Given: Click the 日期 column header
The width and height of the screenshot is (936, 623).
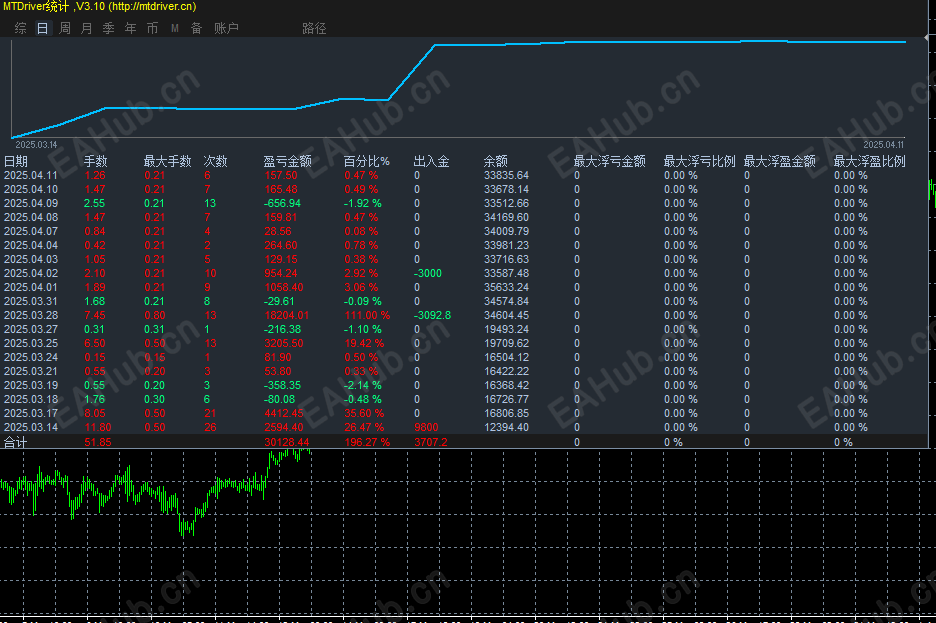Looking at the screenshot, I should pos(16,161).
